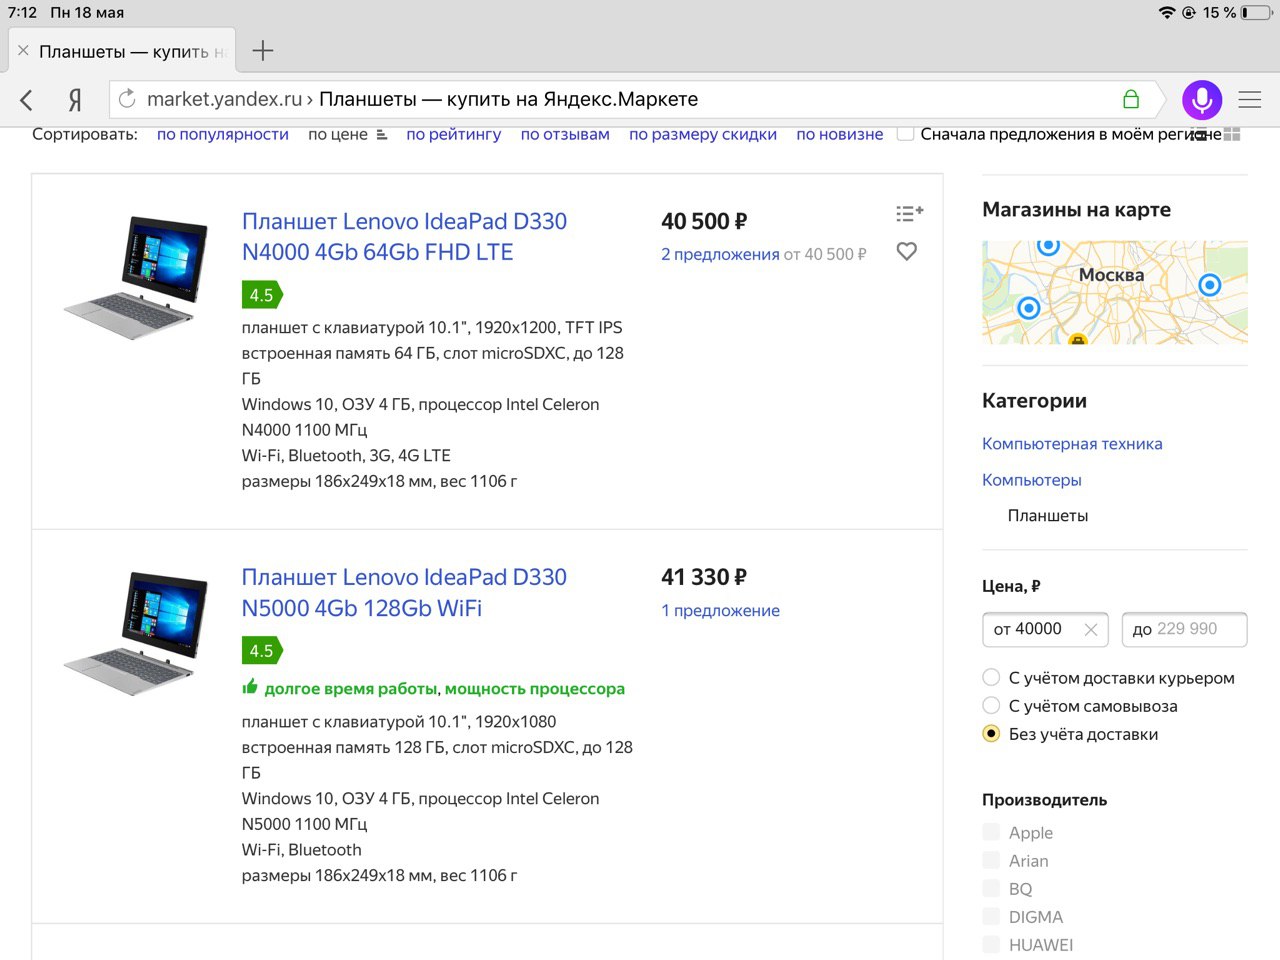Reload the current page
The width and height of the screenshot is (1280, 960).
[x=127, y=99]
